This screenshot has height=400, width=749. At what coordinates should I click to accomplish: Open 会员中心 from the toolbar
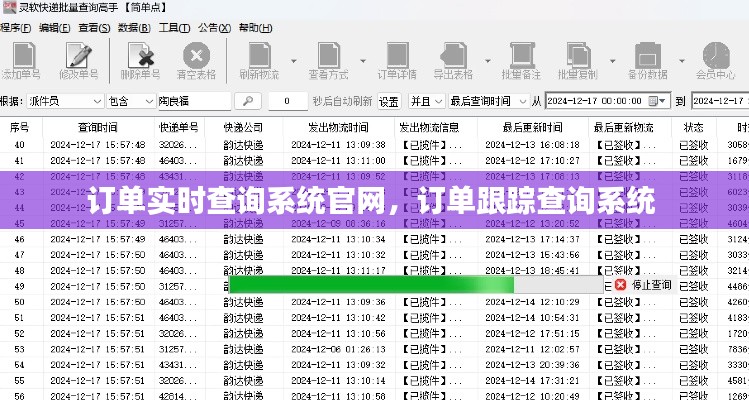714,59
